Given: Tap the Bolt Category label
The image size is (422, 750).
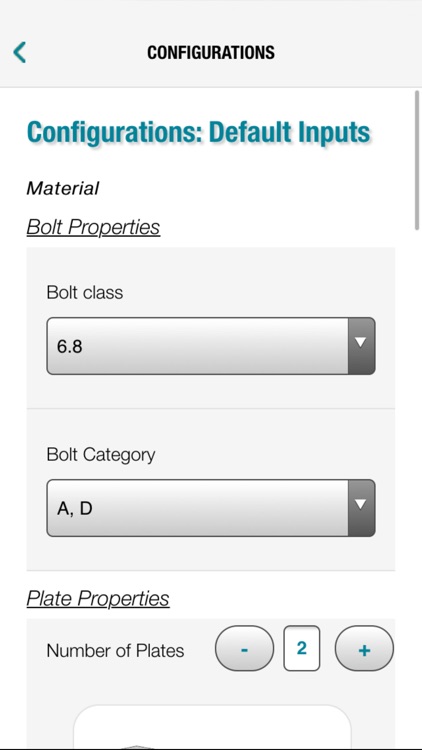Looking at the screenshot, I should tap(101, 455).
